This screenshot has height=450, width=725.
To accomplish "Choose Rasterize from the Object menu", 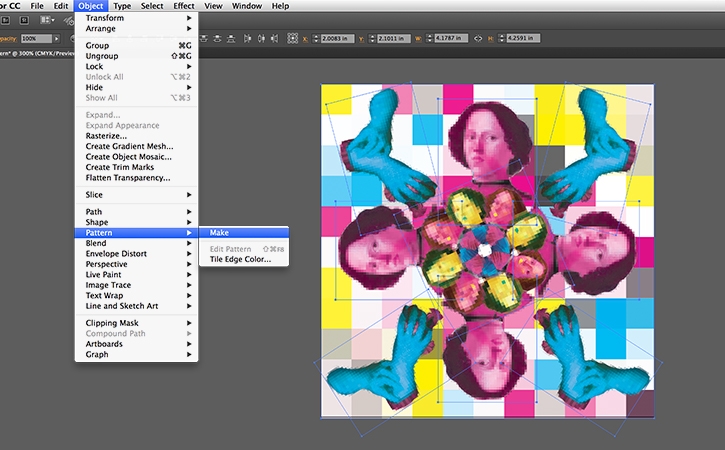I will coord(105,136).
